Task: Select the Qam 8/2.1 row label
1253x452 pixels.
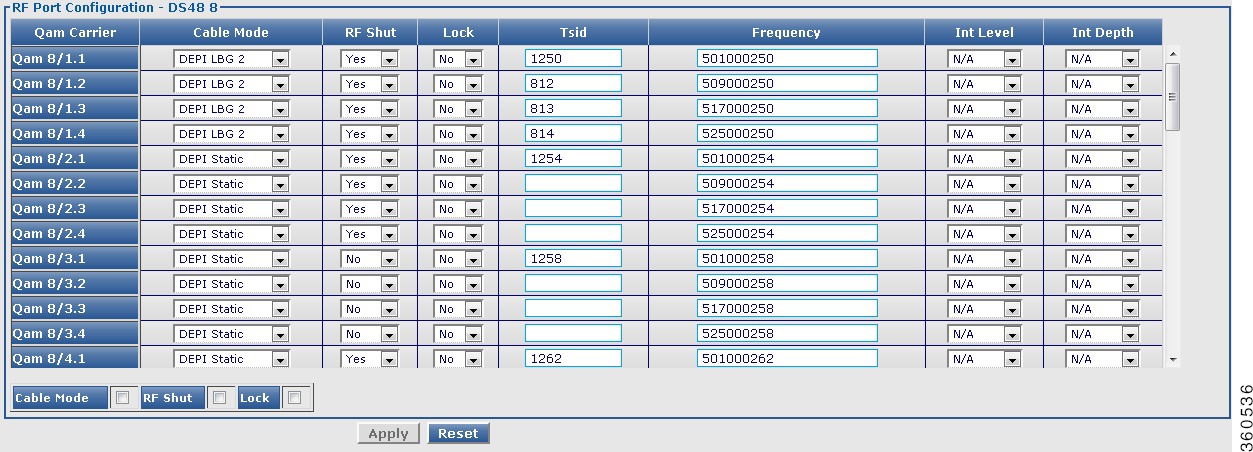Action: click(x=75, y=159)
